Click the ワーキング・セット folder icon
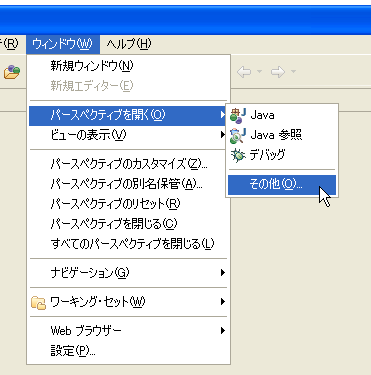Image resolution: width=371 pixels, height=375 pixels. coord(38,303)
